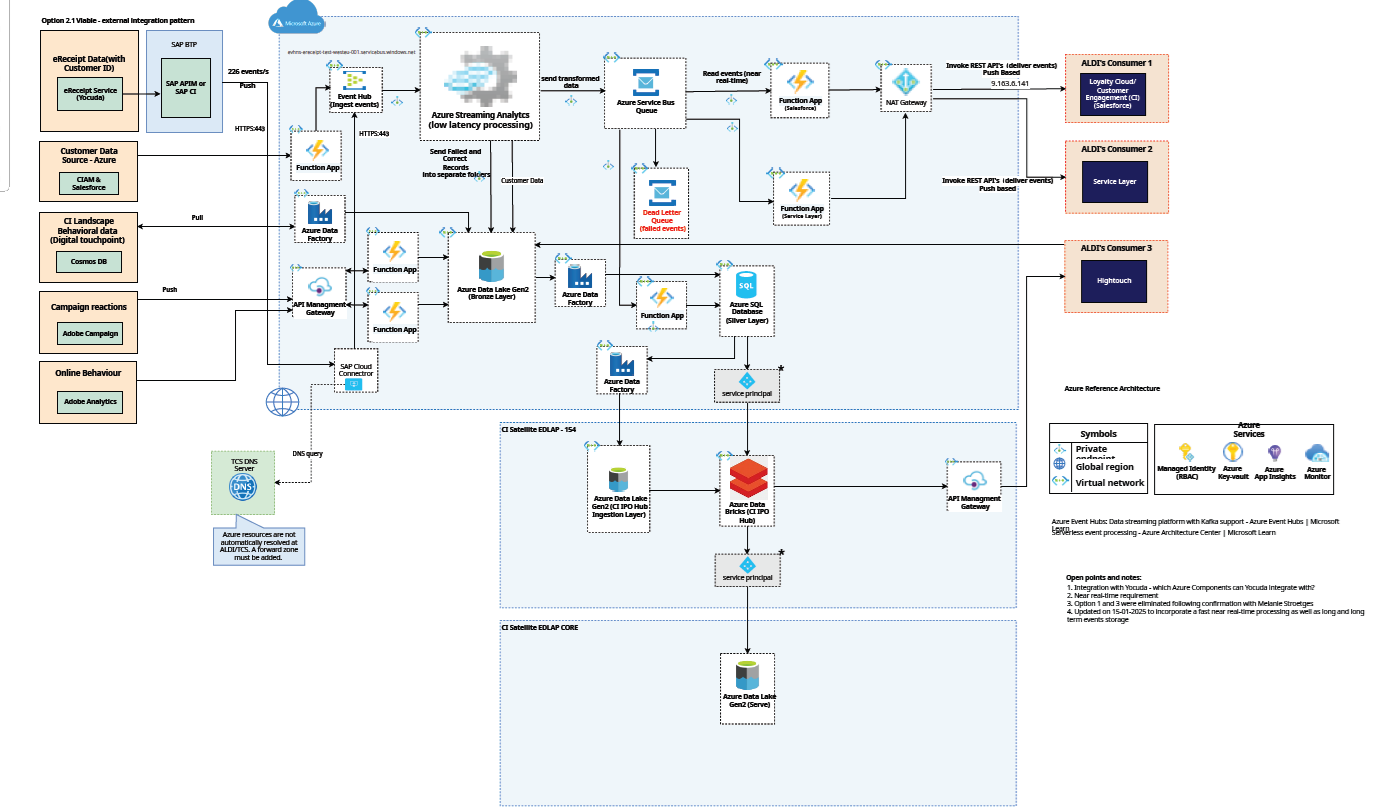Select the 'Open points and notes:' heading

tap(1103, 578)
